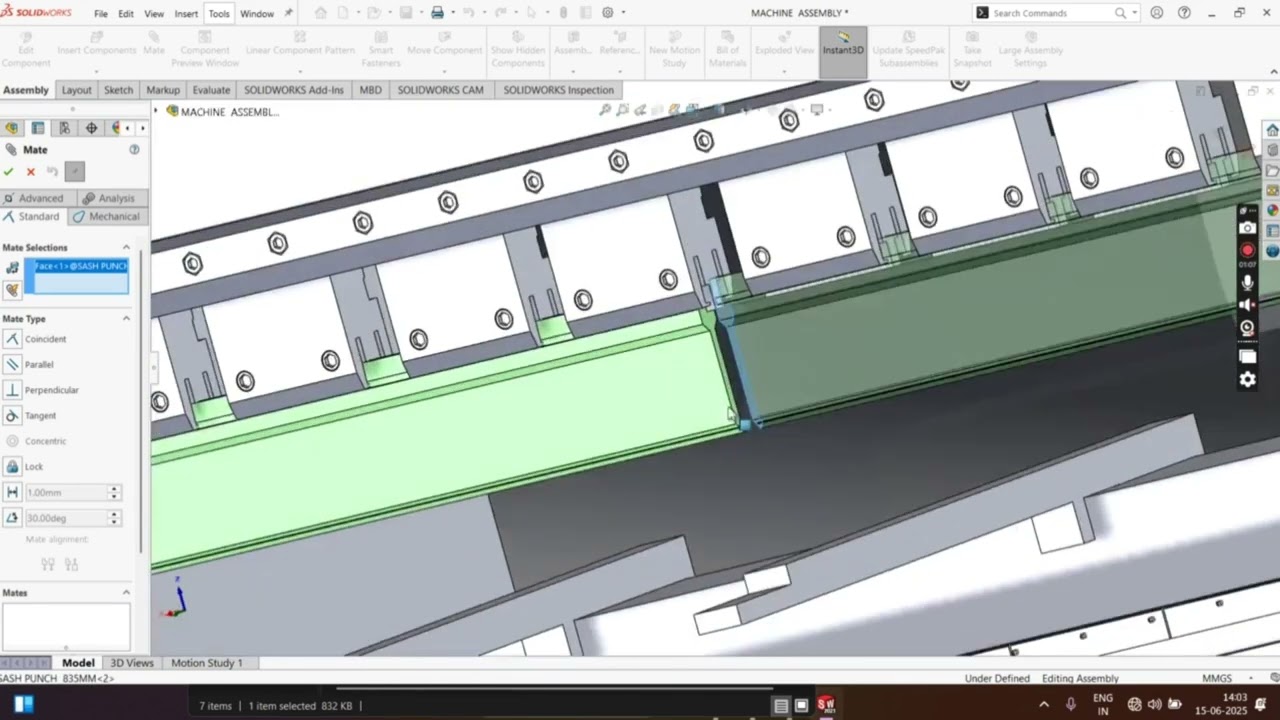Image resolution: width=1280 pixels, height=720 pixels.
Task: Switch to the Mechanical mates tab
Action: click(106, 216)
